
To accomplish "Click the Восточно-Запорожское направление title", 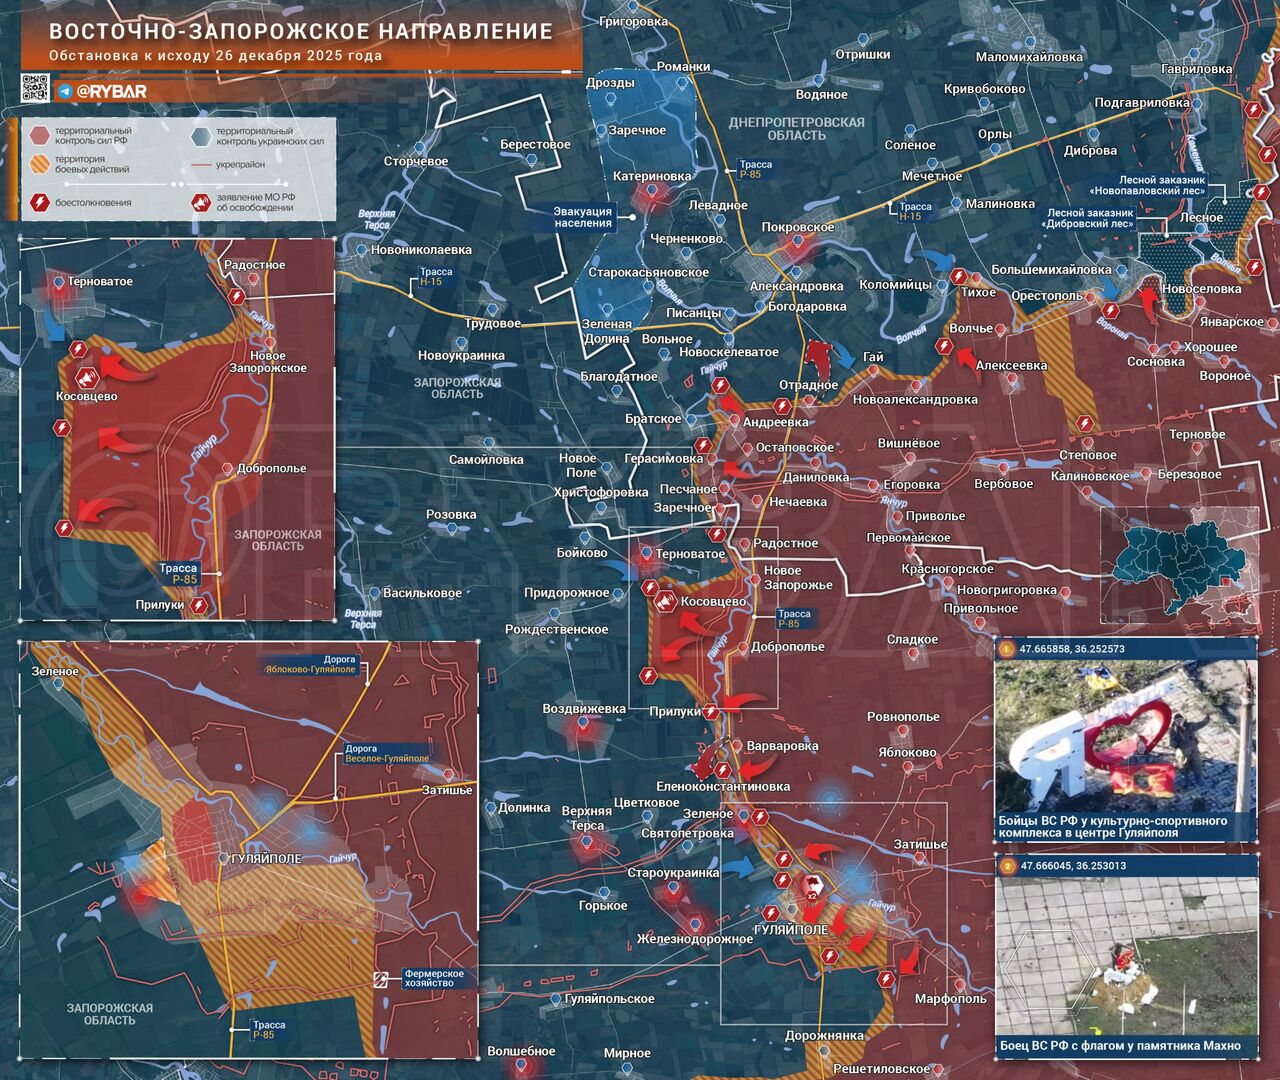I will (x=300, y=31).
